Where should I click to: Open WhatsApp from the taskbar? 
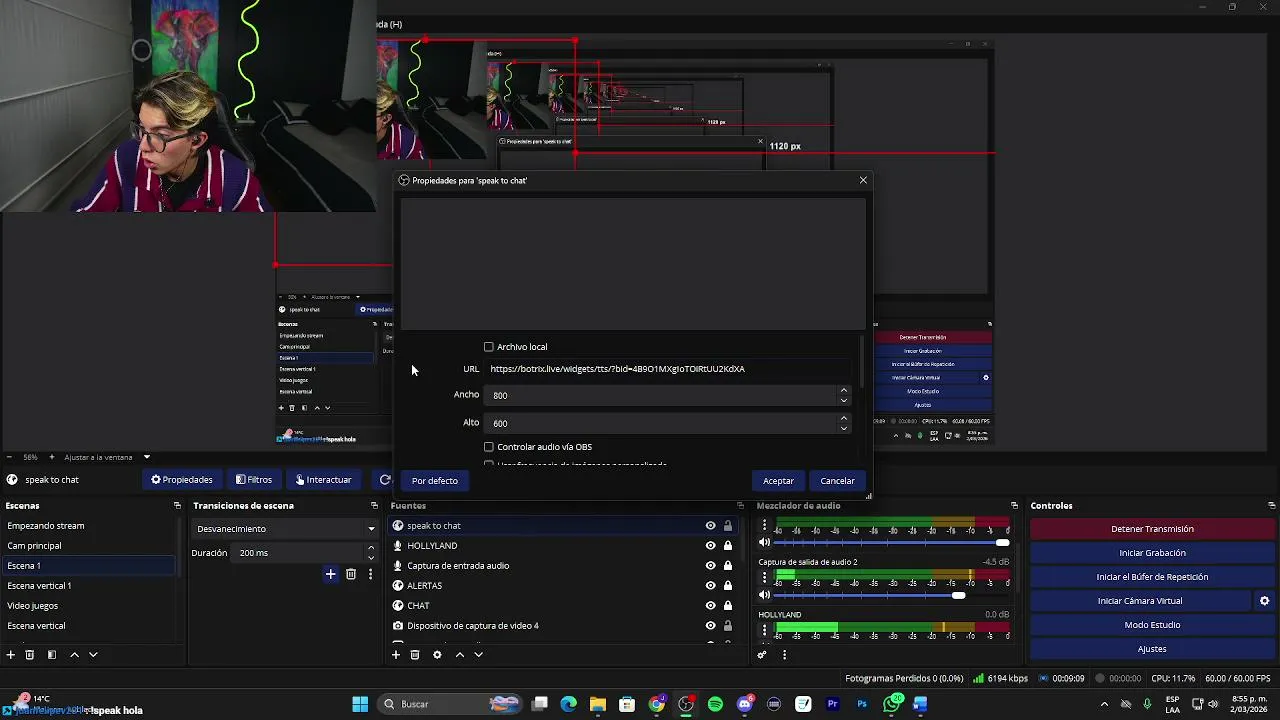pos(892,704)
